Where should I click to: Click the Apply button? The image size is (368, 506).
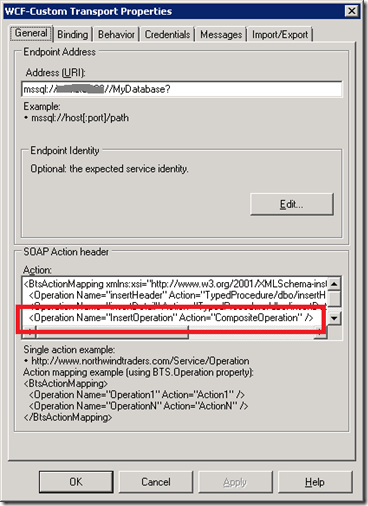[235, 482]
